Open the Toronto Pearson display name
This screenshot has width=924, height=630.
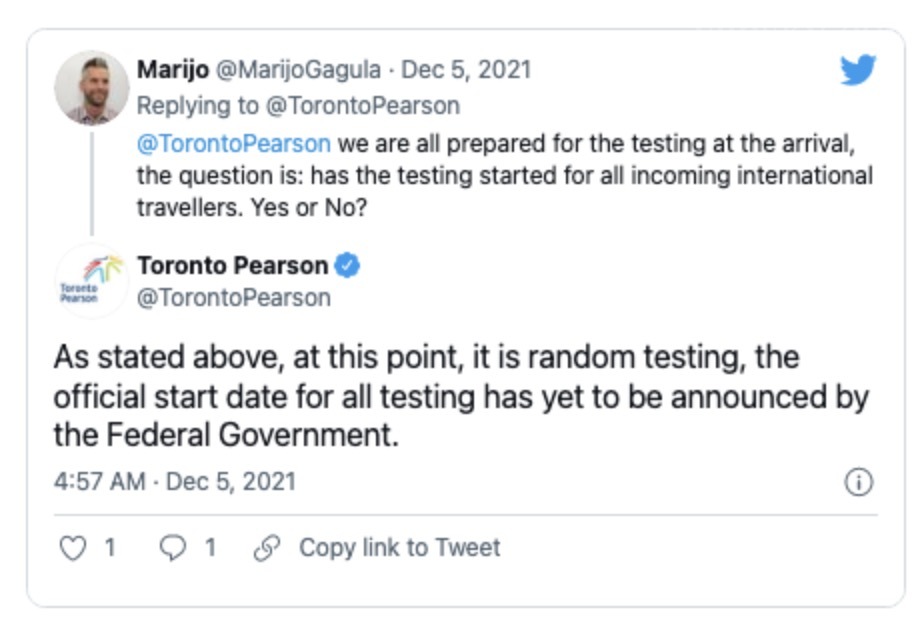coord(233,265)
